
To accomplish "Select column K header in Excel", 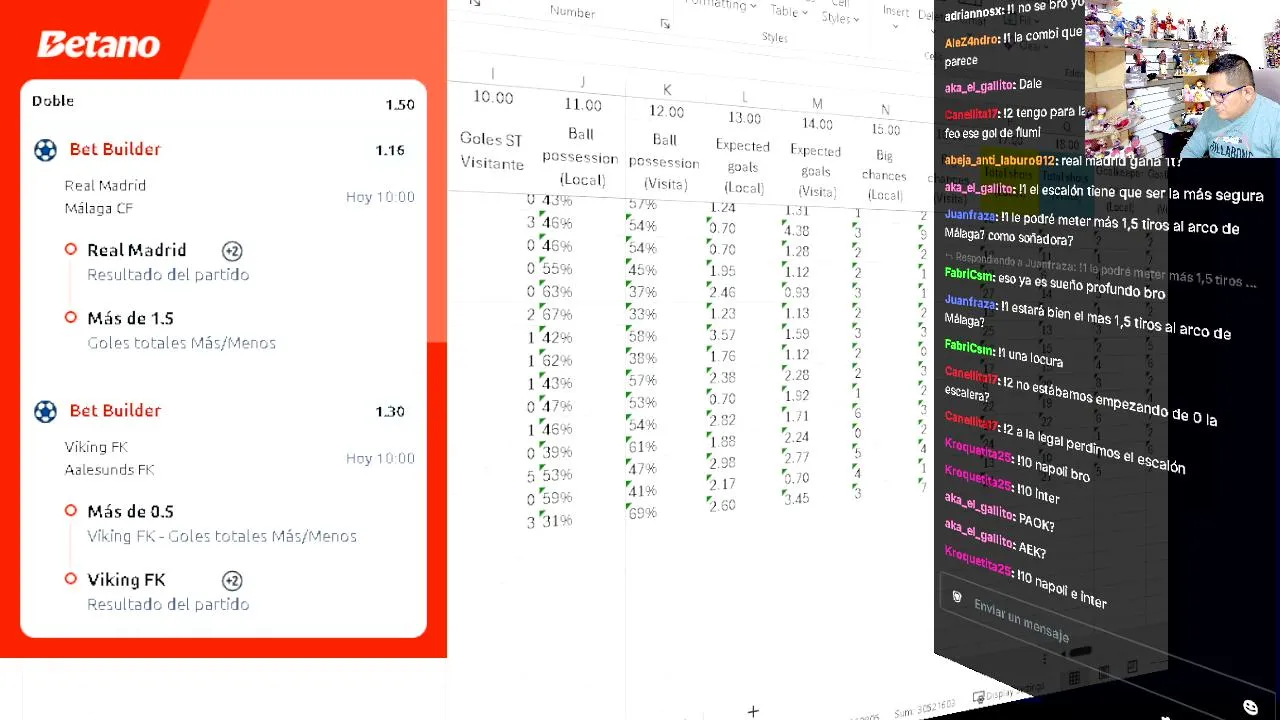I will [x=667, y=90].
